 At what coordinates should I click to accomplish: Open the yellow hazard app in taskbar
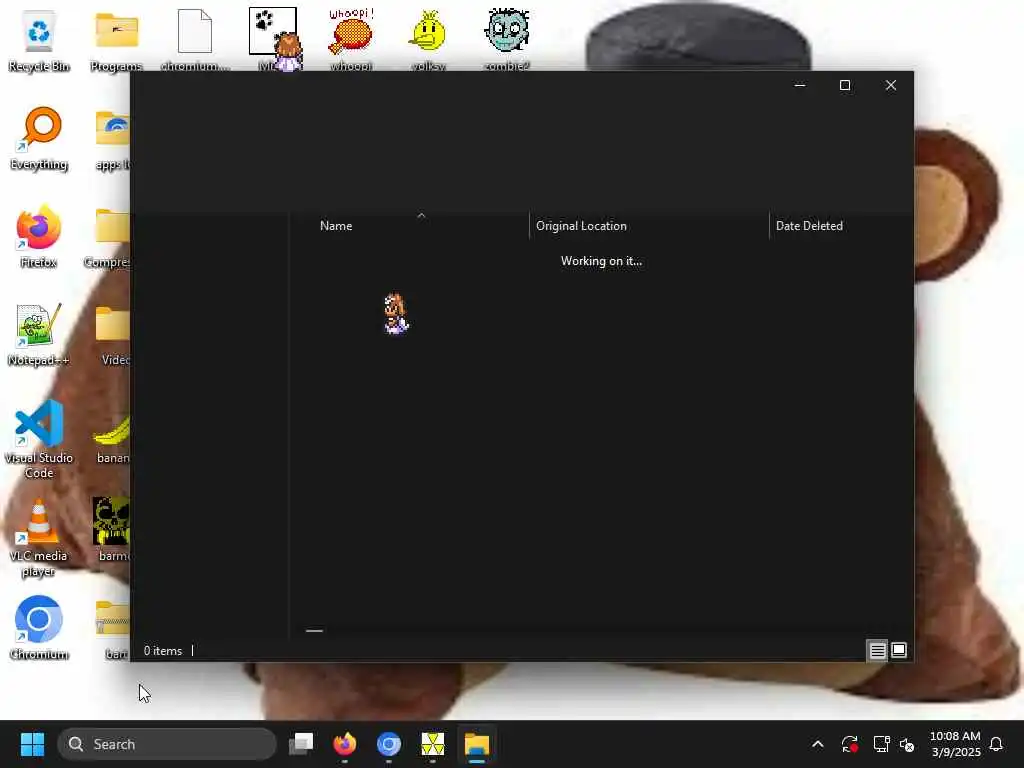pyautogui.click(x=432, y=744)
